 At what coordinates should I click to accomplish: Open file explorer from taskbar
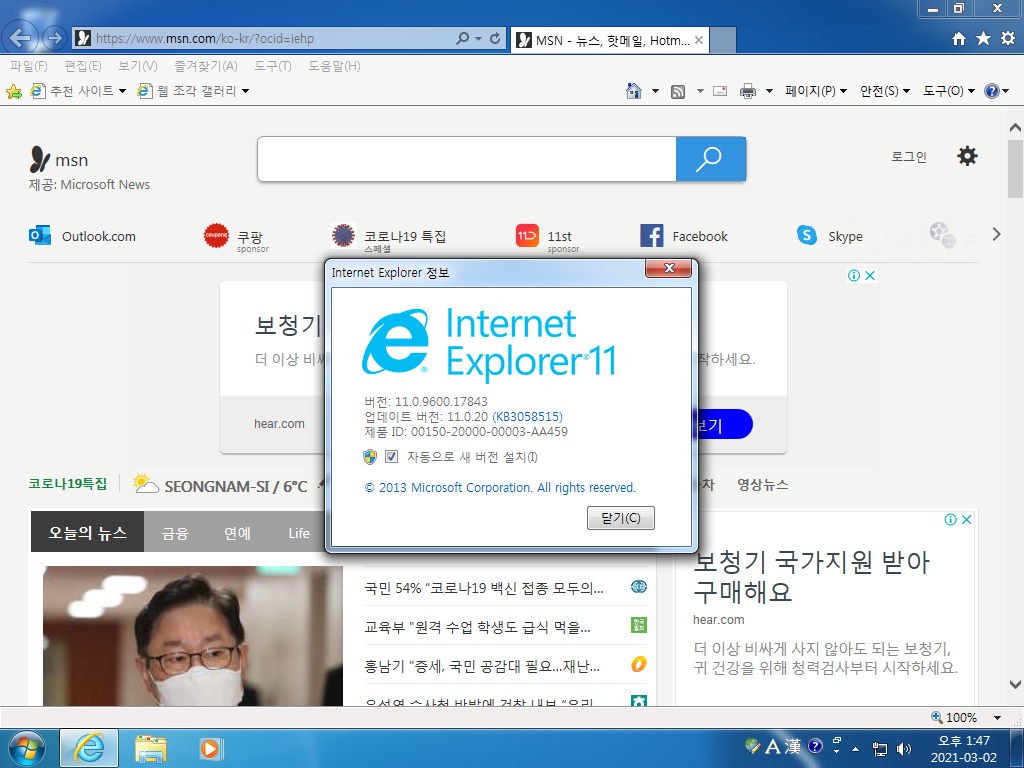(150, 748)
